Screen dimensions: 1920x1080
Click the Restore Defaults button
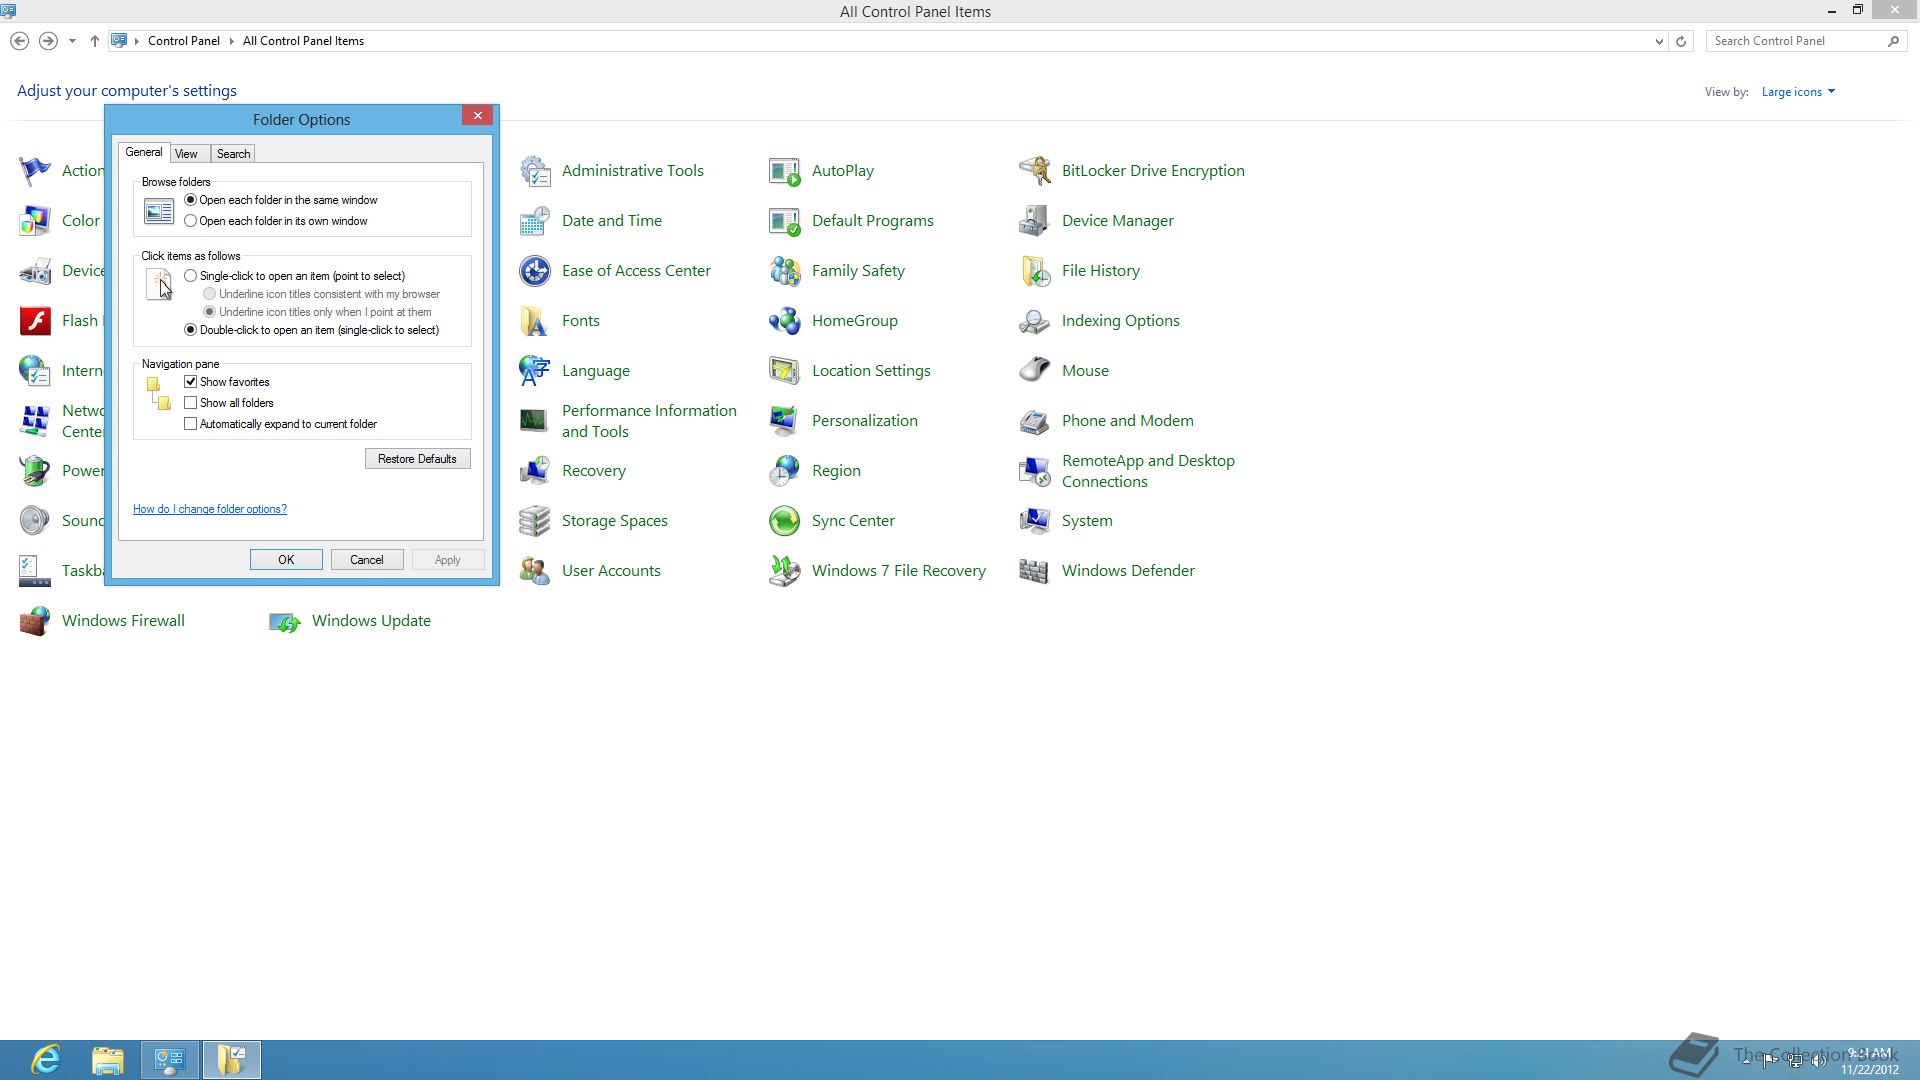tap(417, 459)
